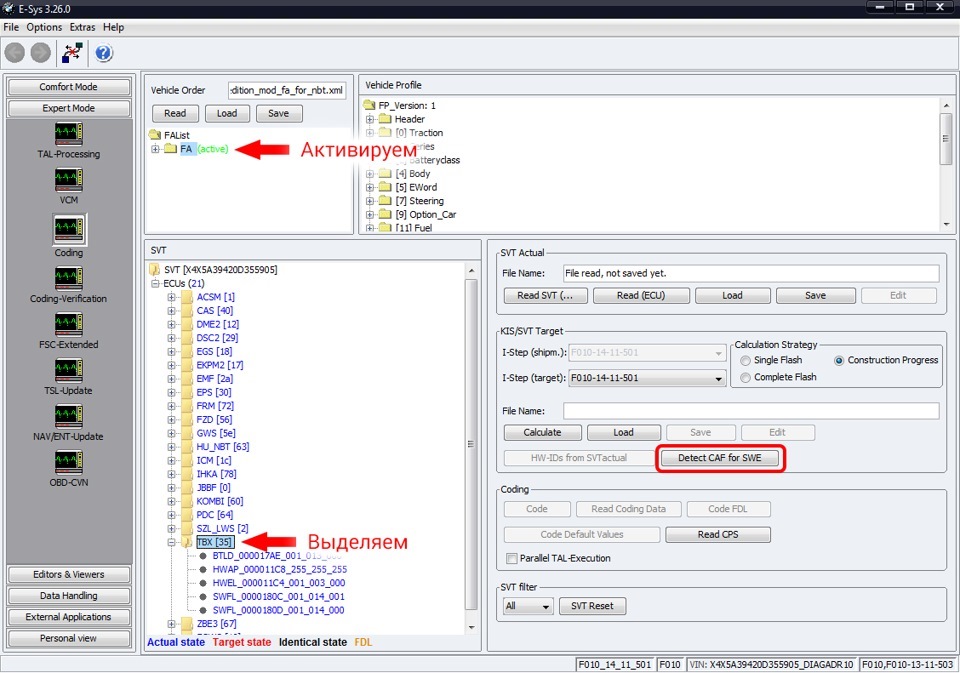Open the SVT filter All dropdown

(545, 607)
